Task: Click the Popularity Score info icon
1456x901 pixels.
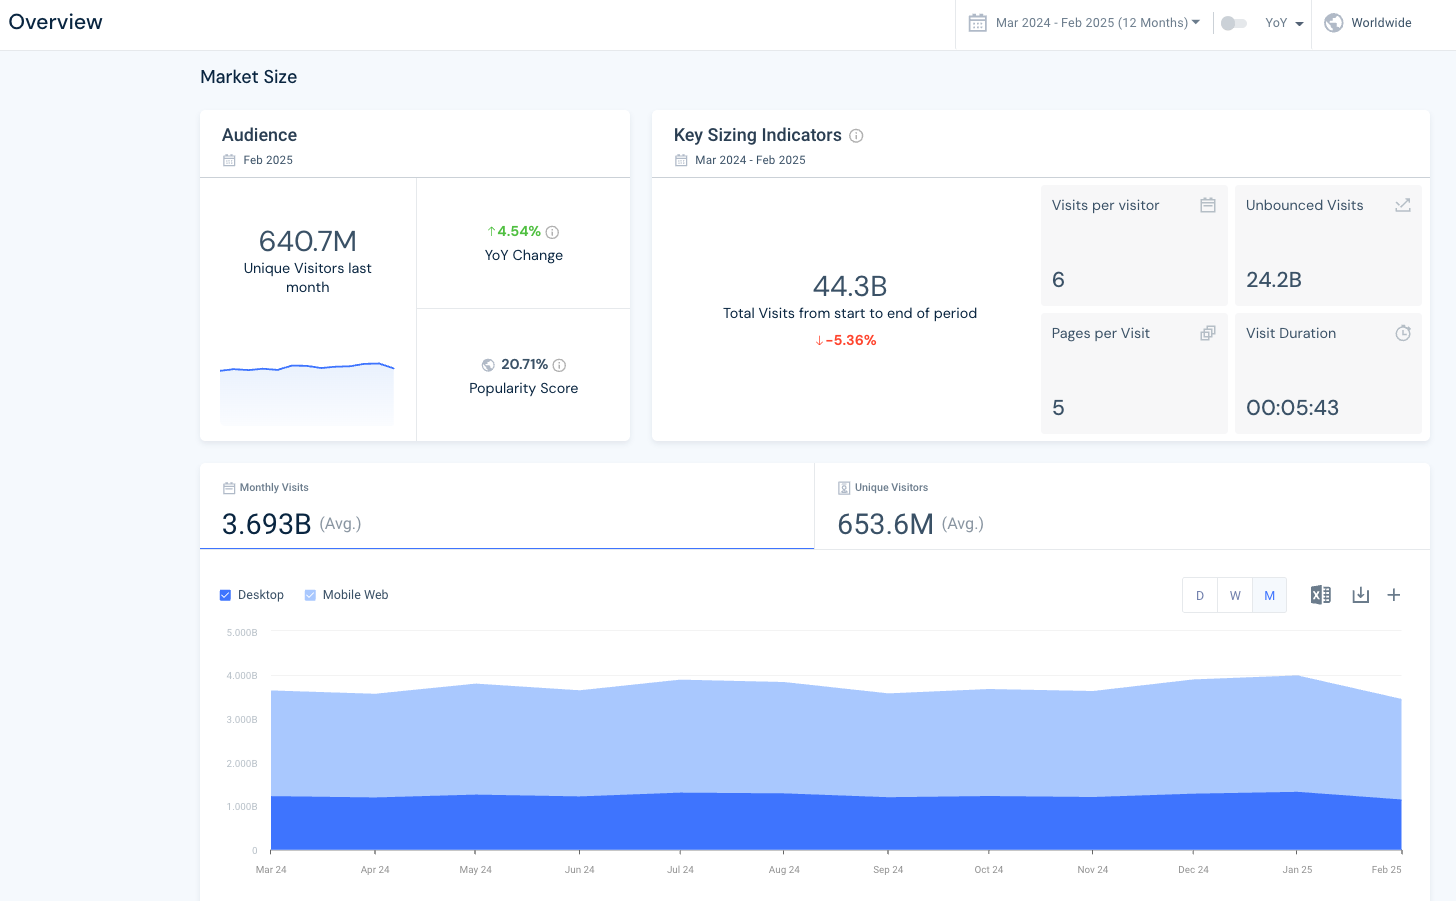Action: (x=559, y=365)
